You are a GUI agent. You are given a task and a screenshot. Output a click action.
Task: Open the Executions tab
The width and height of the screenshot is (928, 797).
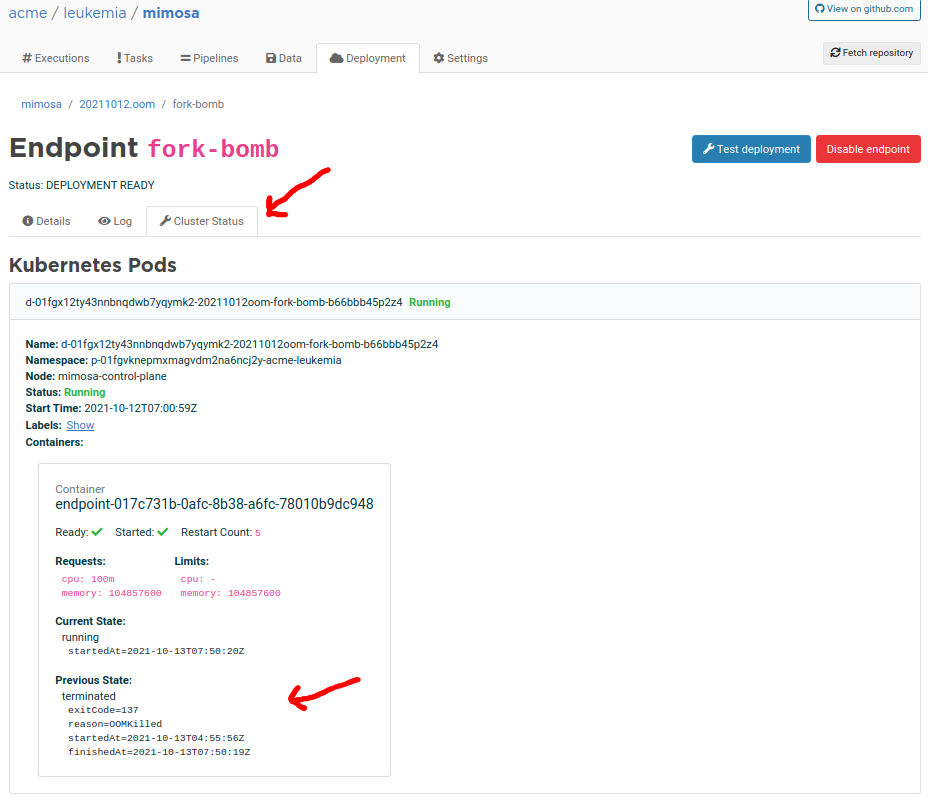pyautogui.click(x=56, y=58)
